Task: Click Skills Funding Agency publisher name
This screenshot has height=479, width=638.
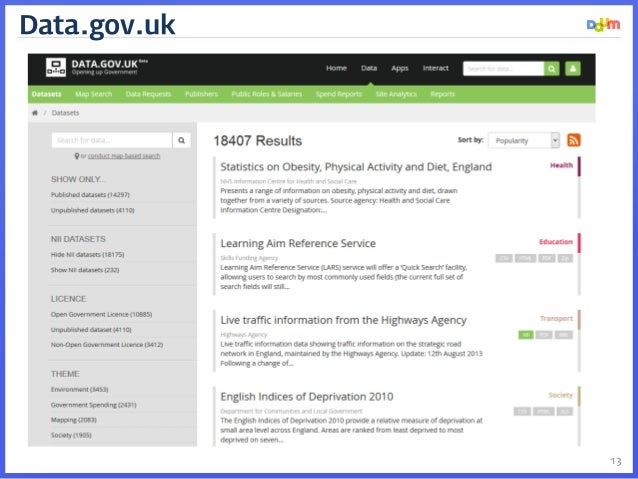Action: point(249,258)
